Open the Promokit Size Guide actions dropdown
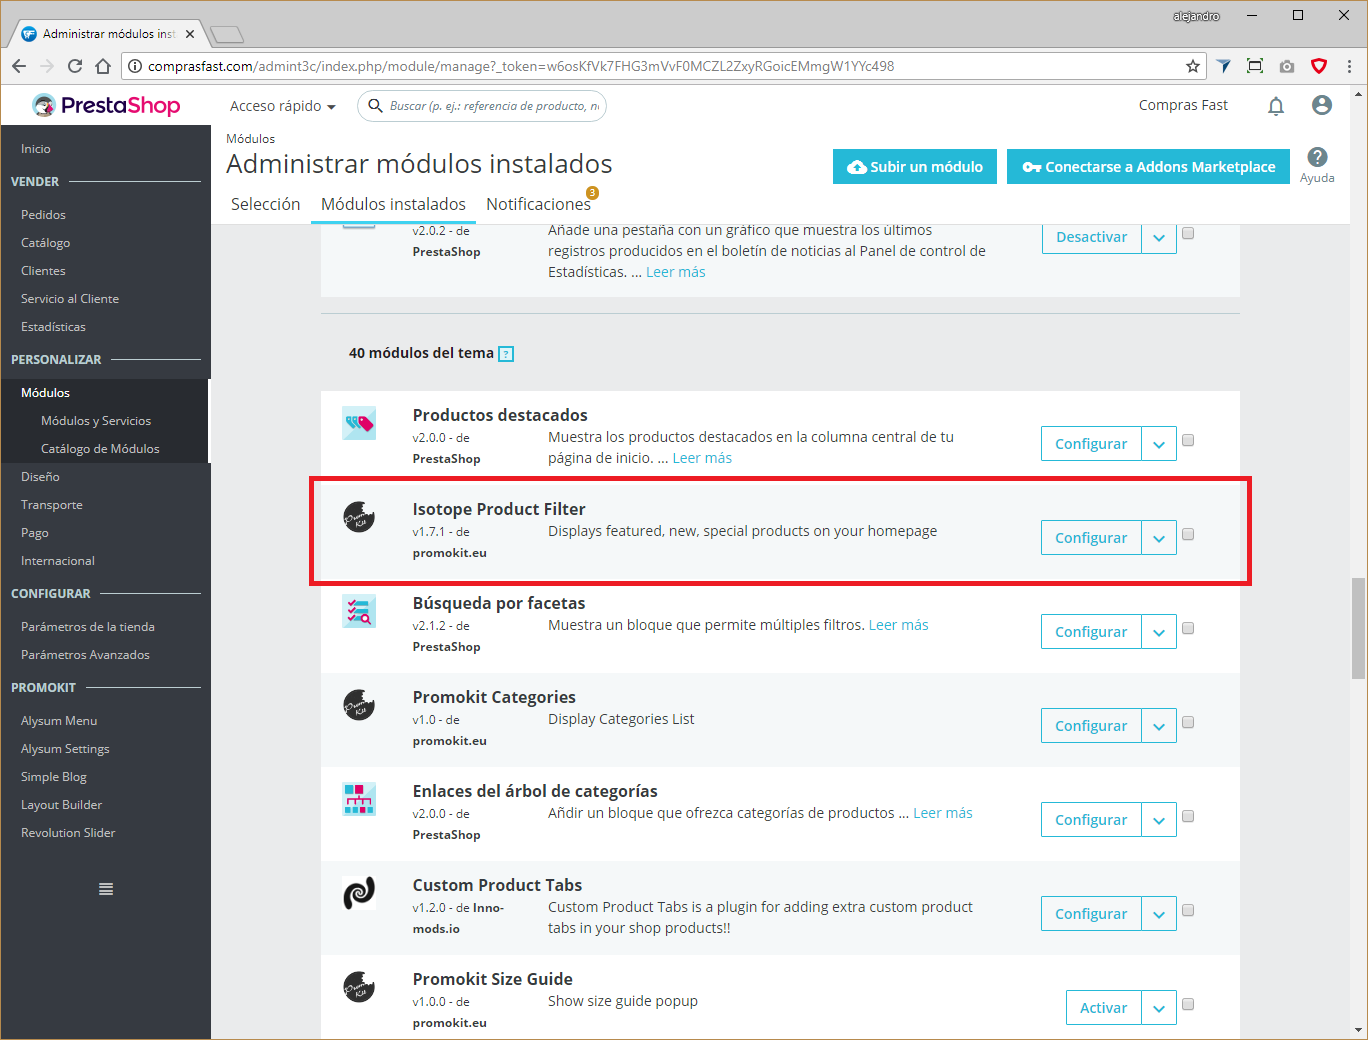This screenshot has width=1368, height=1040. coord(1159,1008)
